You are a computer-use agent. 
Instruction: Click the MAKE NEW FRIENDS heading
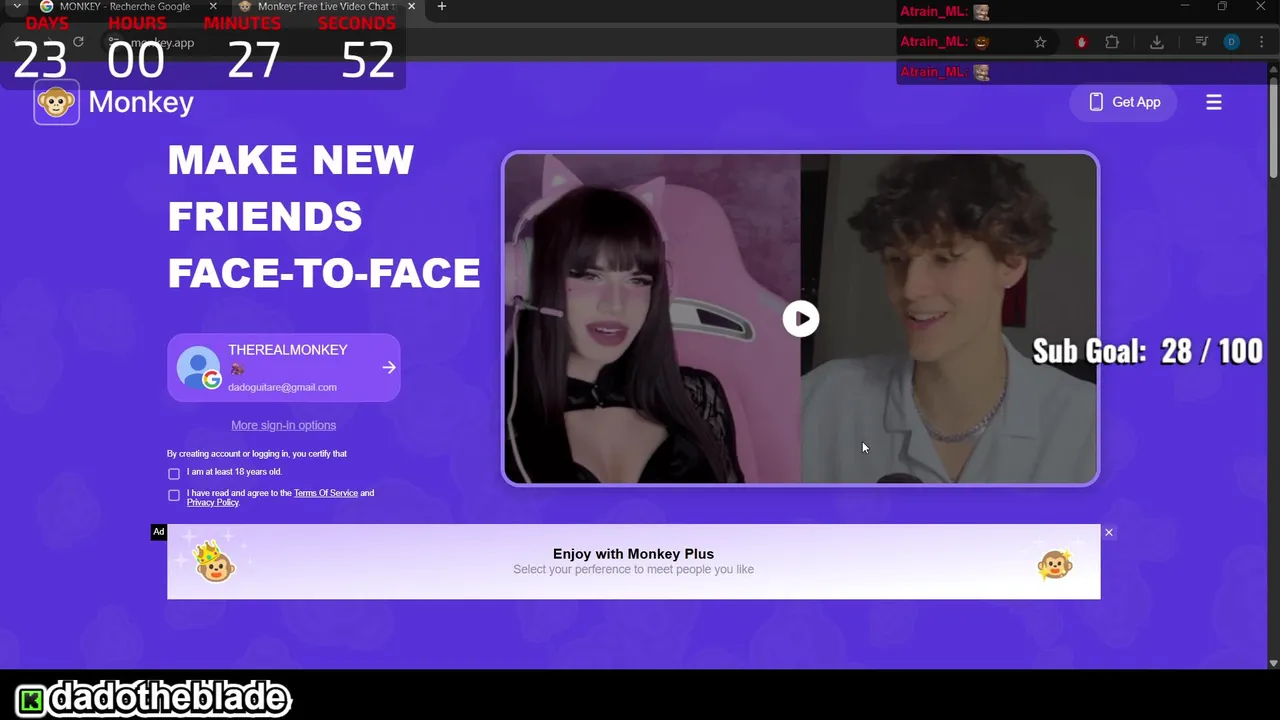point(324,216)
